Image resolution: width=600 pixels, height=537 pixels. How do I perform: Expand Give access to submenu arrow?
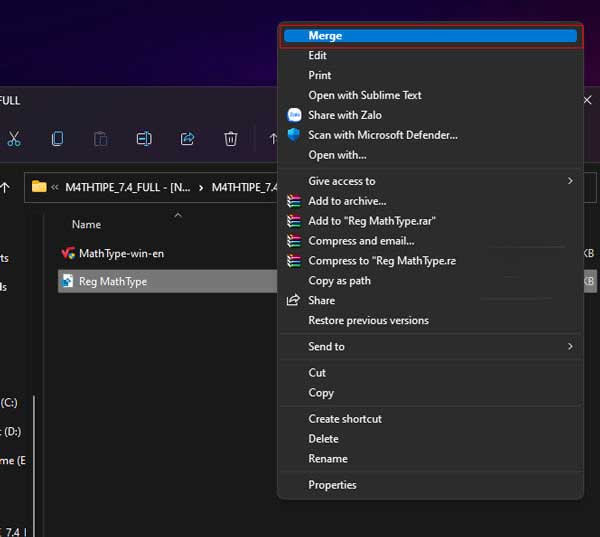click(x=570, y=181)
